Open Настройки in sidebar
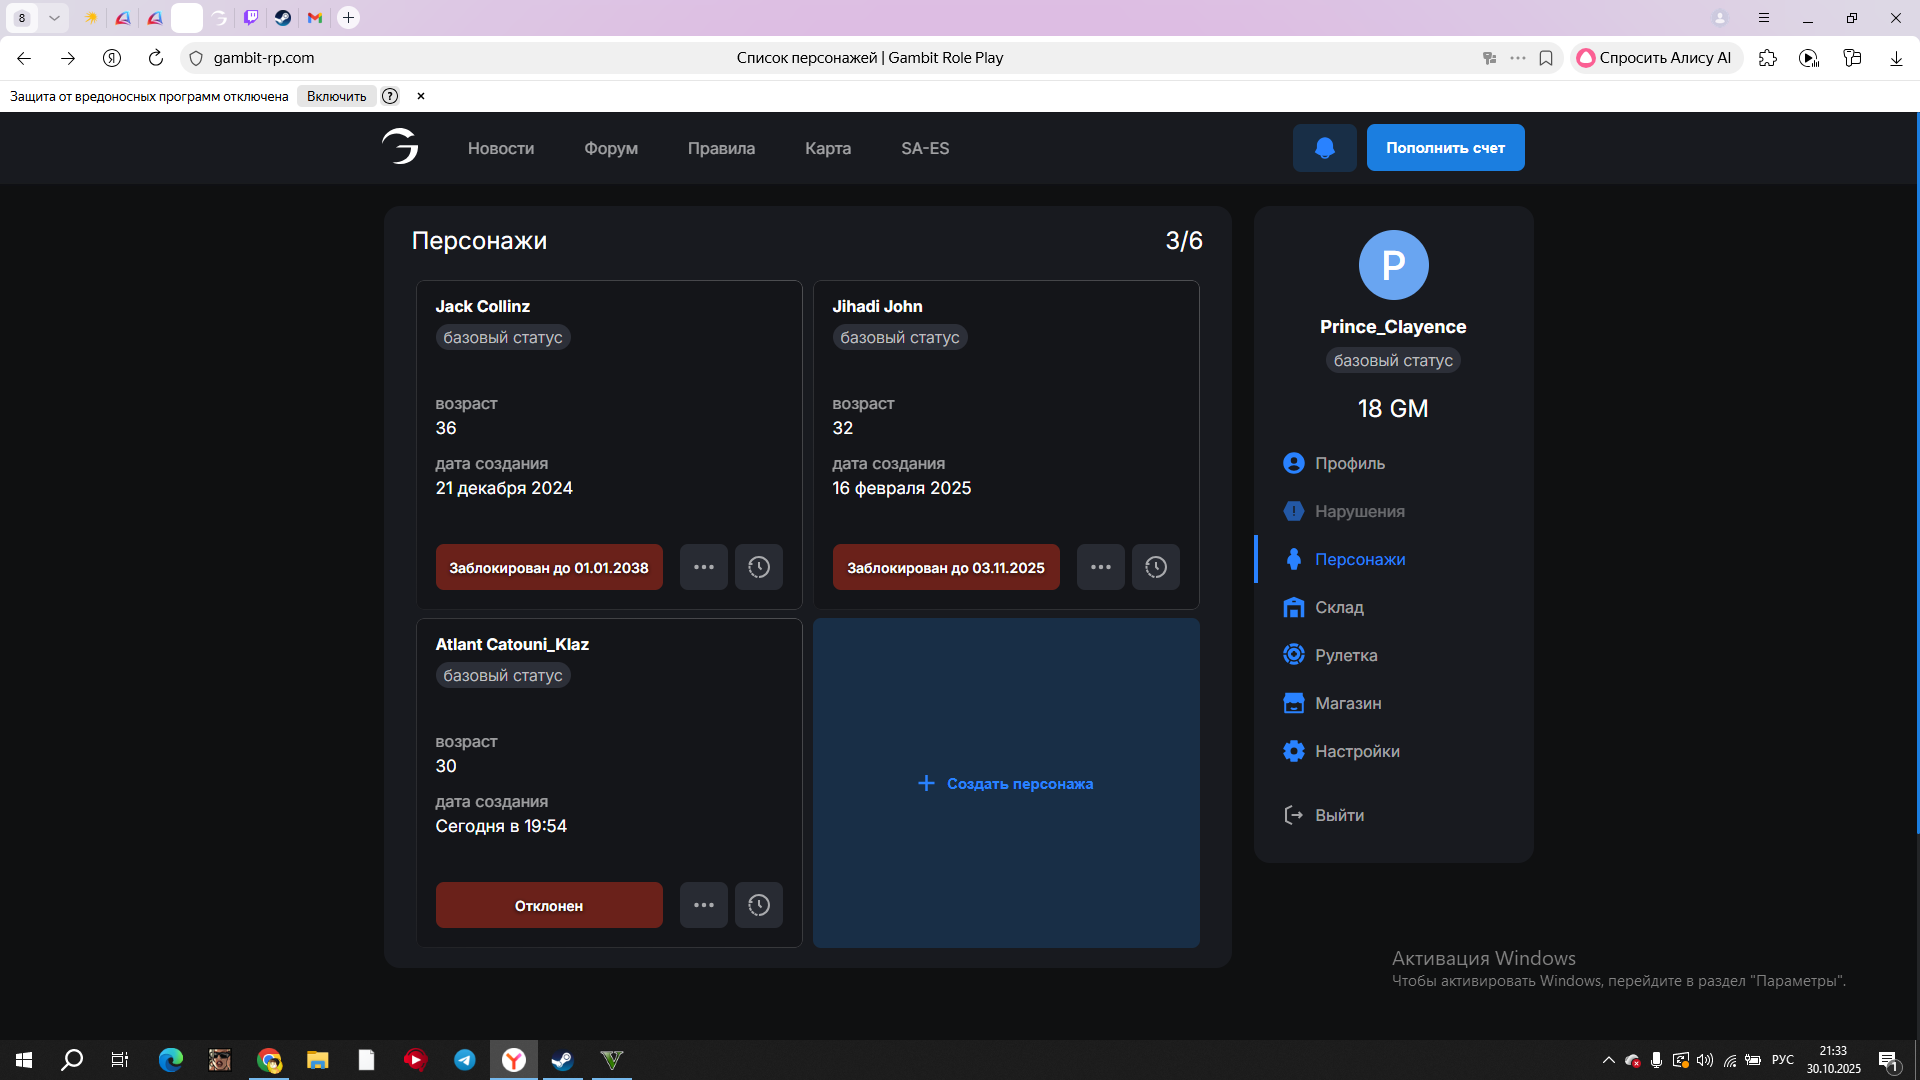The width and height of the screenshot is (1920, 1080). coord(1356,751)
